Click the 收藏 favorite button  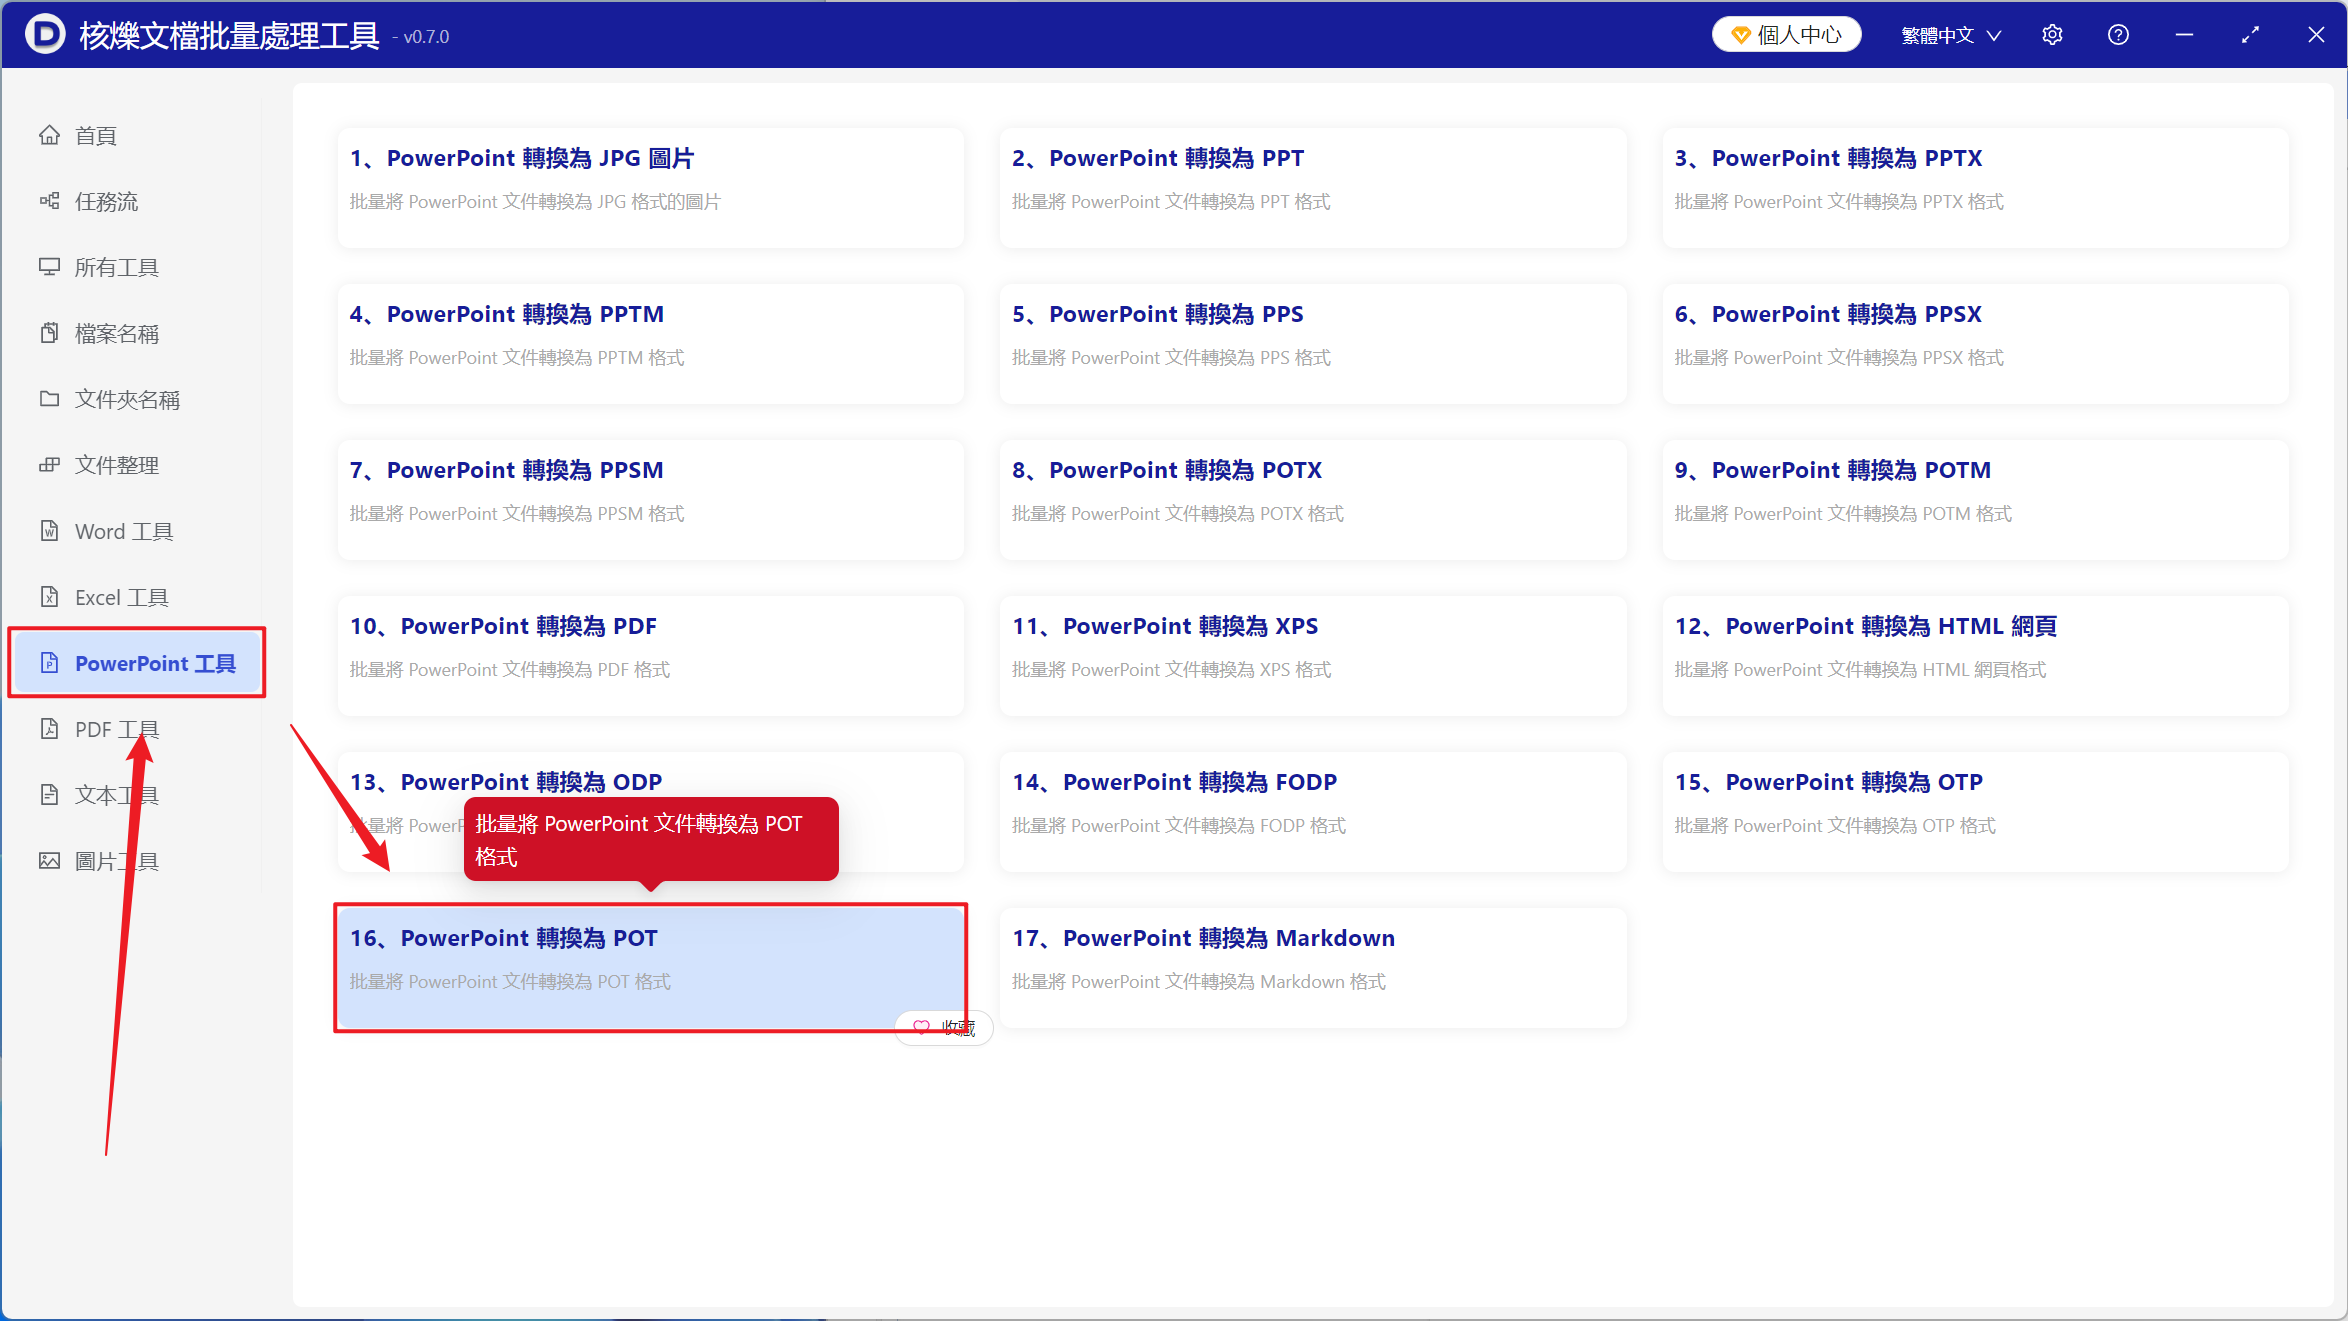click(944, 1028)
